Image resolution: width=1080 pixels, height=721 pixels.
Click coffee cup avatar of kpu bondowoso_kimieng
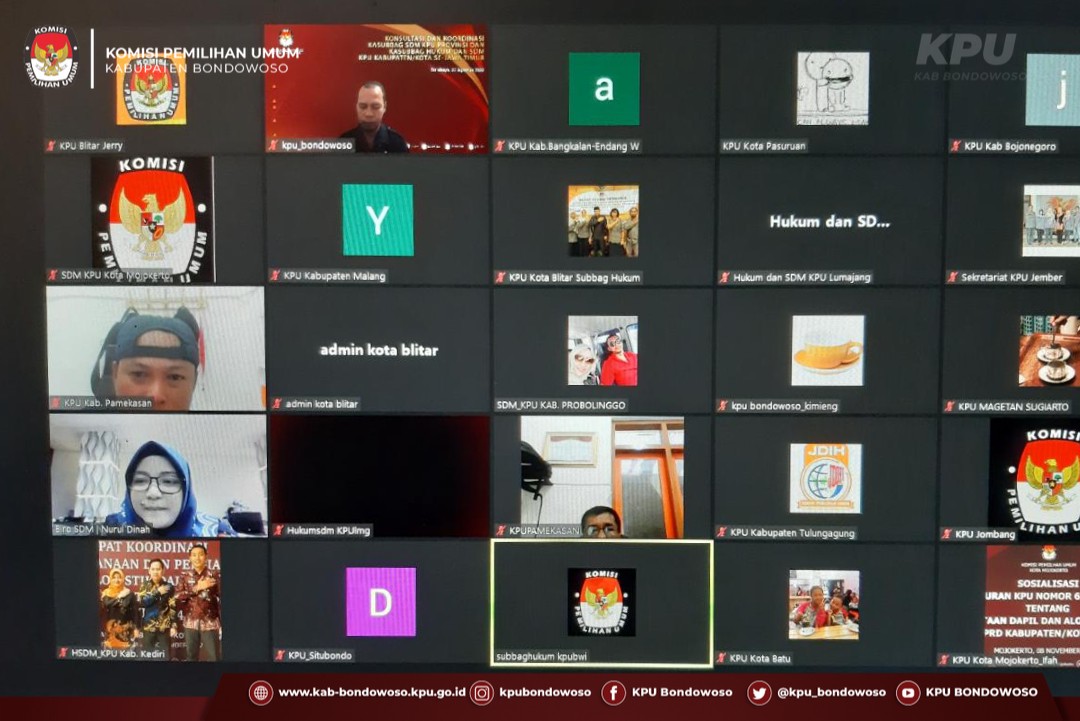pyautogui.click(x=827, y=351)
